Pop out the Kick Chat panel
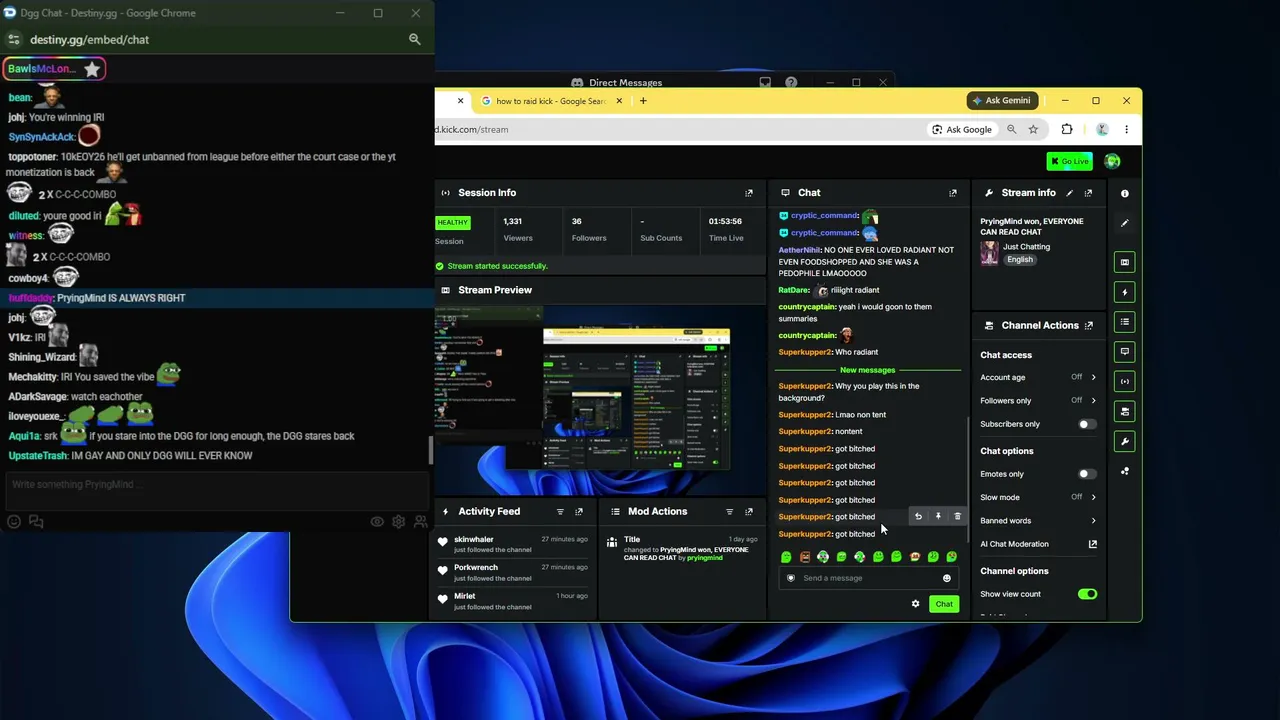 [x=953, y=193]
